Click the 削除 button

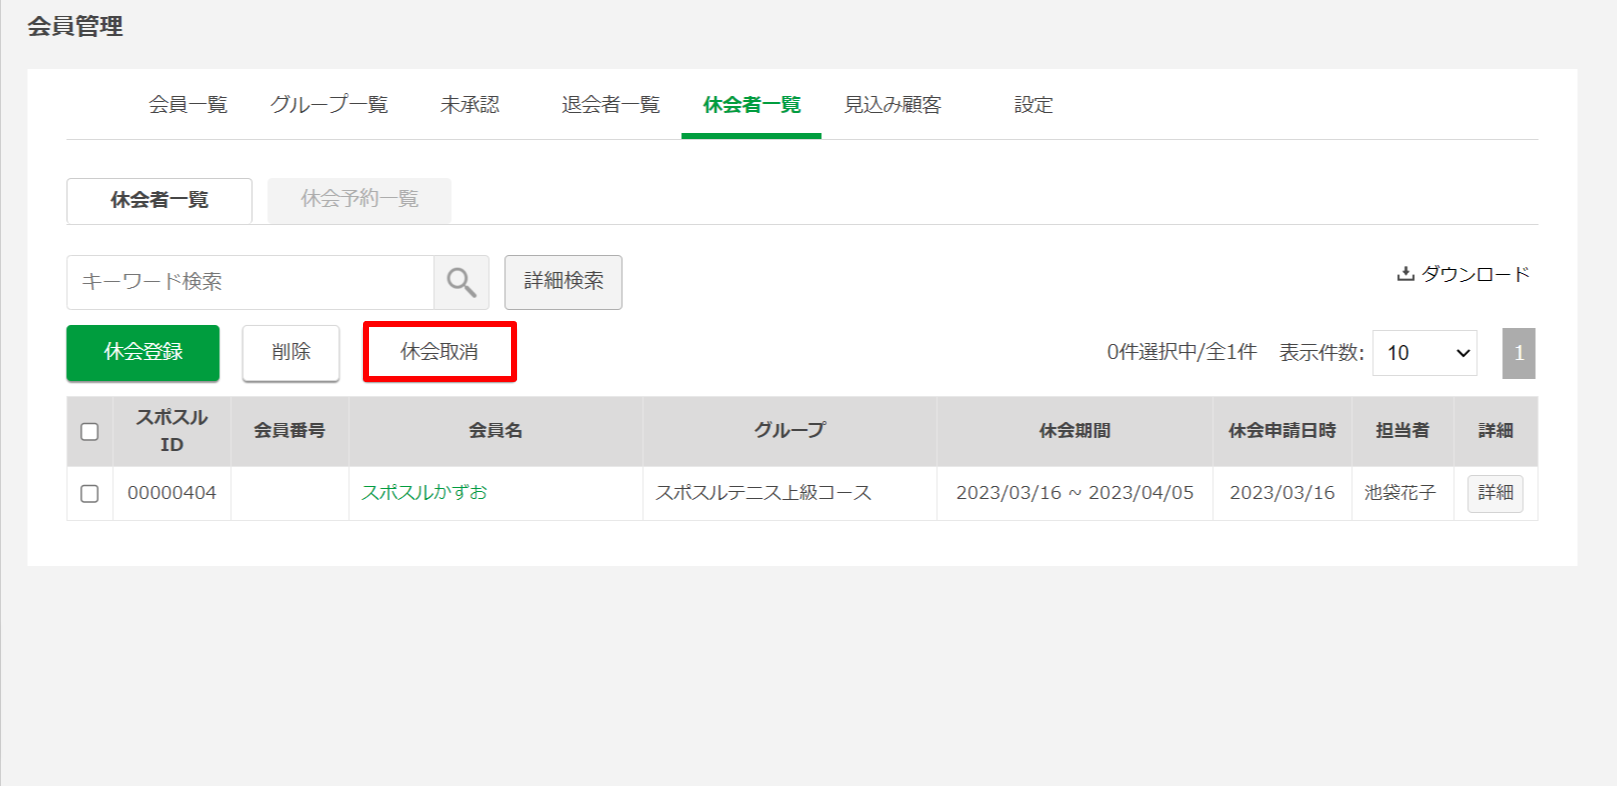(x=291, y=352)
